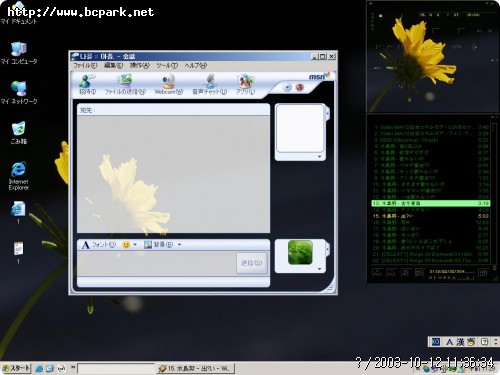Open the ツール(T) menu
The width and height of the screenshot is (500, 375).
(167, 65)
